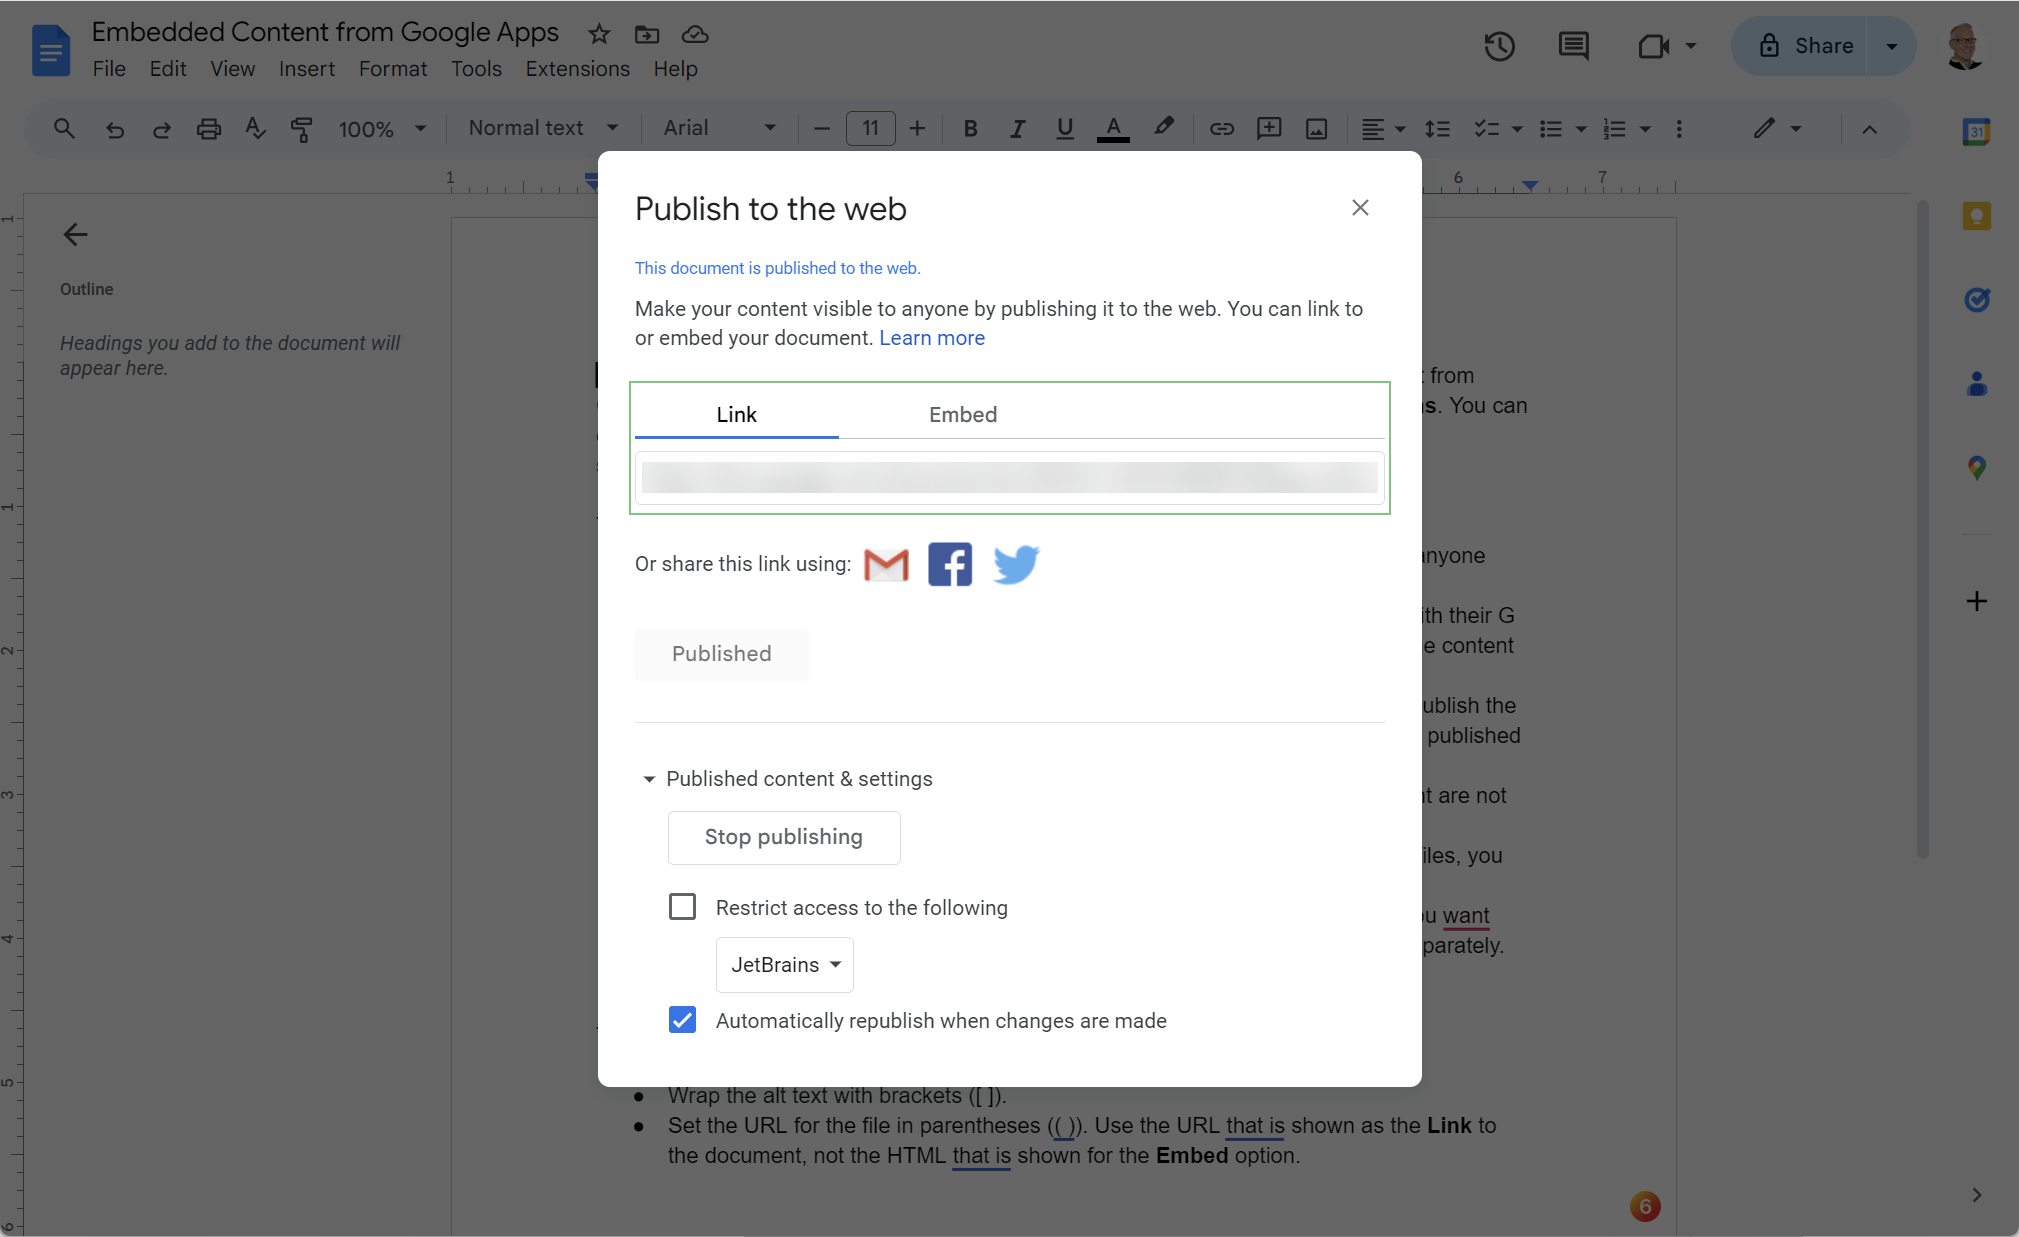Share link via Facebook icon
This screenshot has width=2019, height=1237.
coord(950,565)
